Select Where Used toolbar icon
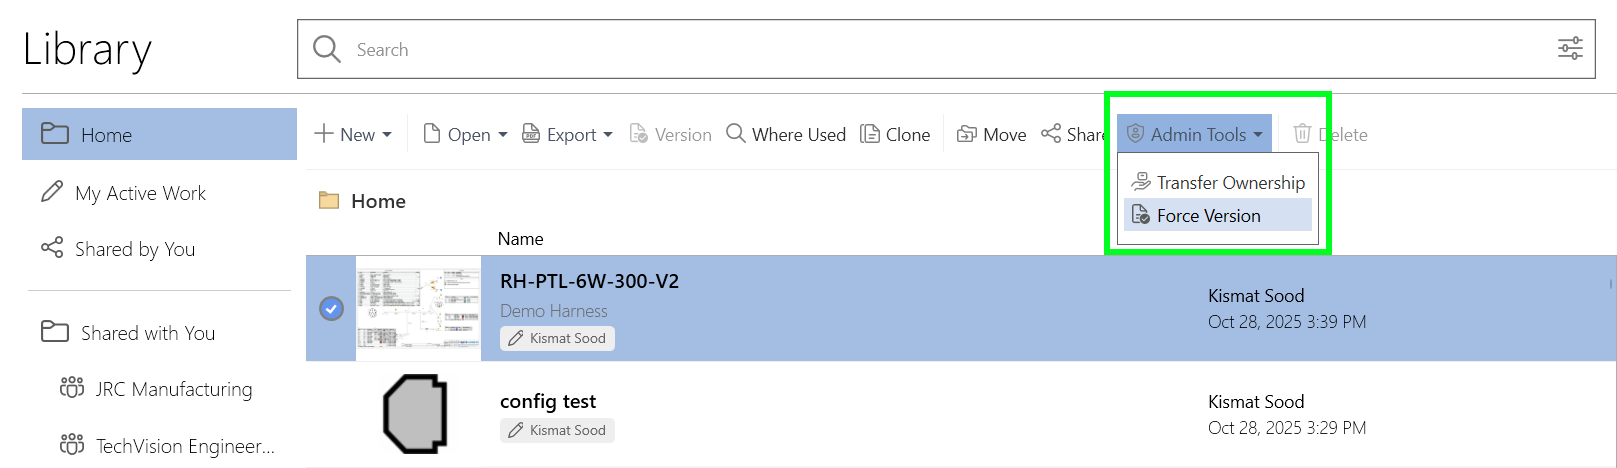Screen dimensions: 1617x468 pyautogui.click(x=736, y=134)
